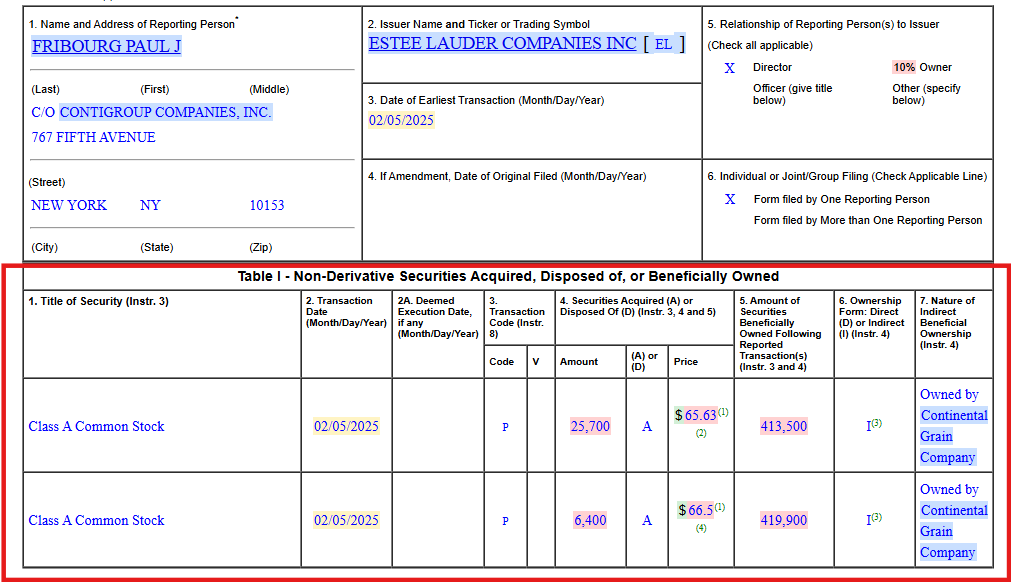Click Owned by Continental Grain Company, 413,500 row

(954, 426)
